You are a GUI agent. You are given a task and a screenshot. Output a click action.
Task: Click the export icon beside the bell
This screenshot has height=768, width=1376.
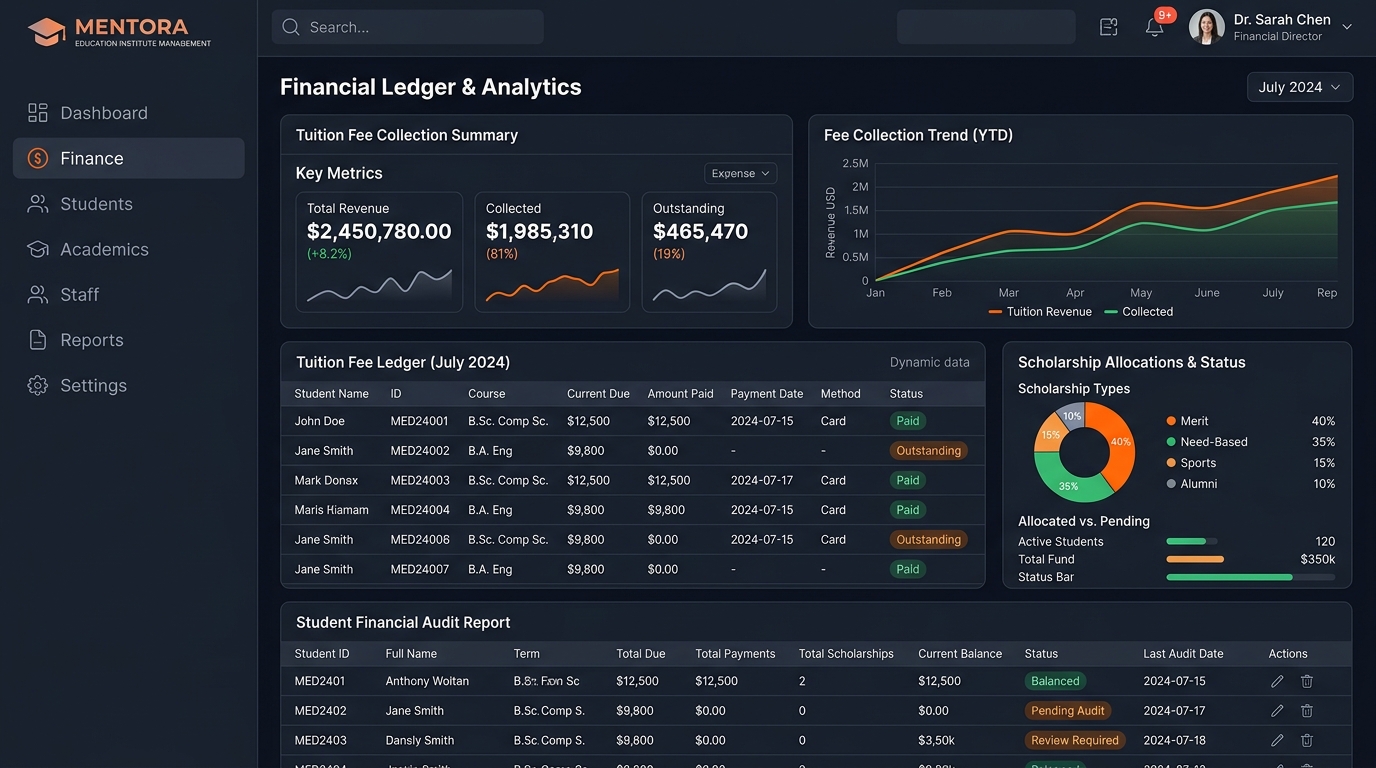pos(1108,27)
